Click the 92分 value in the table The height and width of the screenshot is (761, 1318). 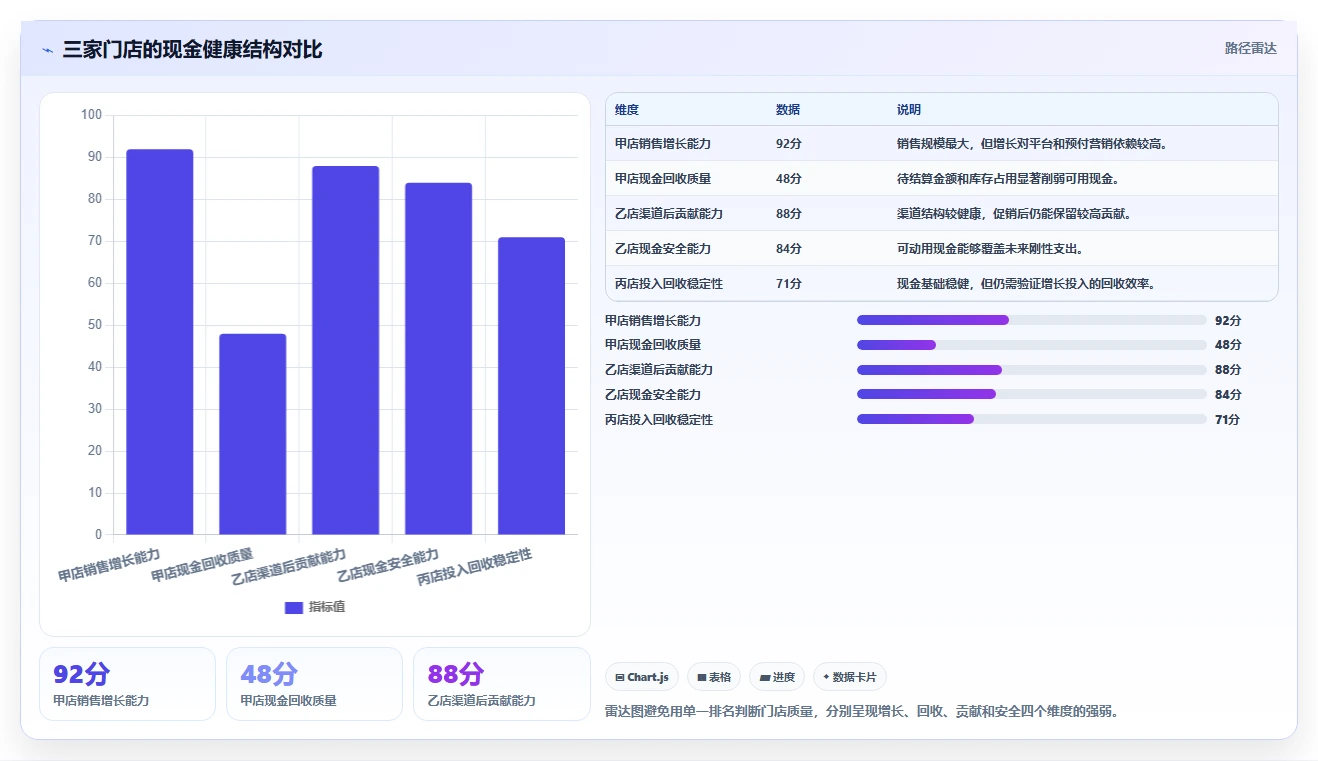point(788,144)
